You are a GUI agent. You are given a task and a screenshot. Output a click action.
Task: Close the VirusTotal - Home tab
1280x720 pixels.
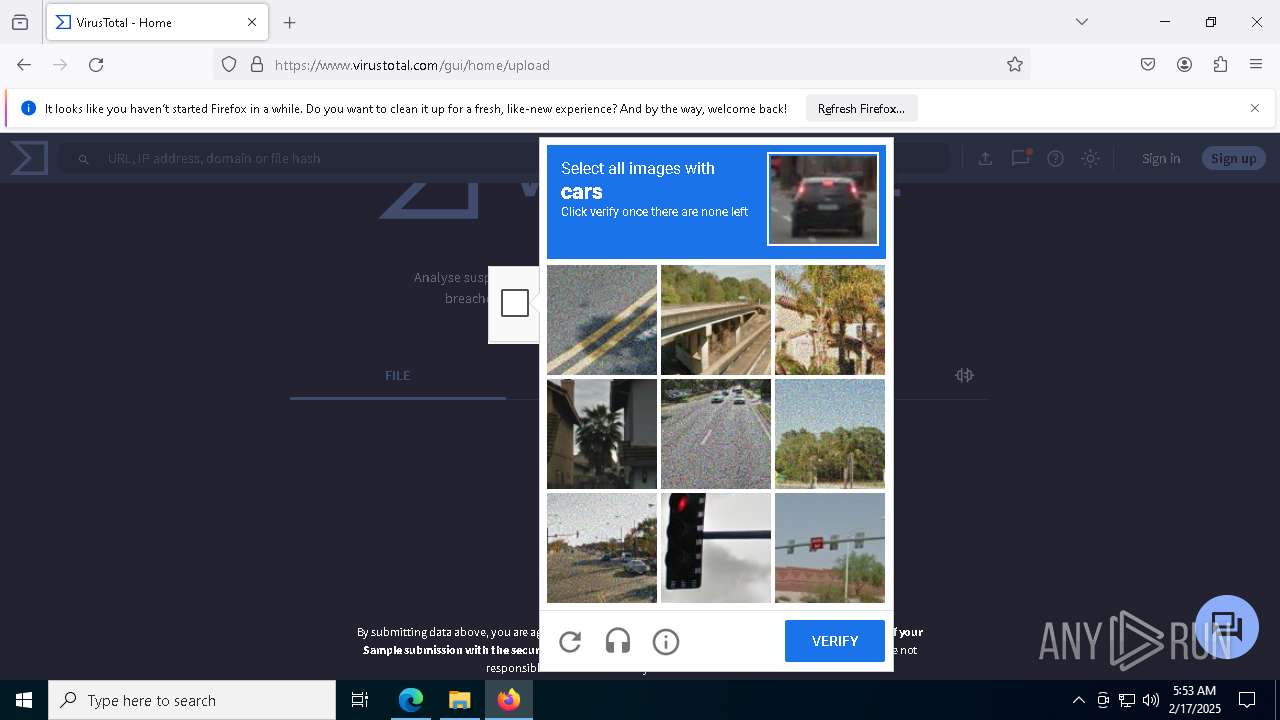[252, 22]
